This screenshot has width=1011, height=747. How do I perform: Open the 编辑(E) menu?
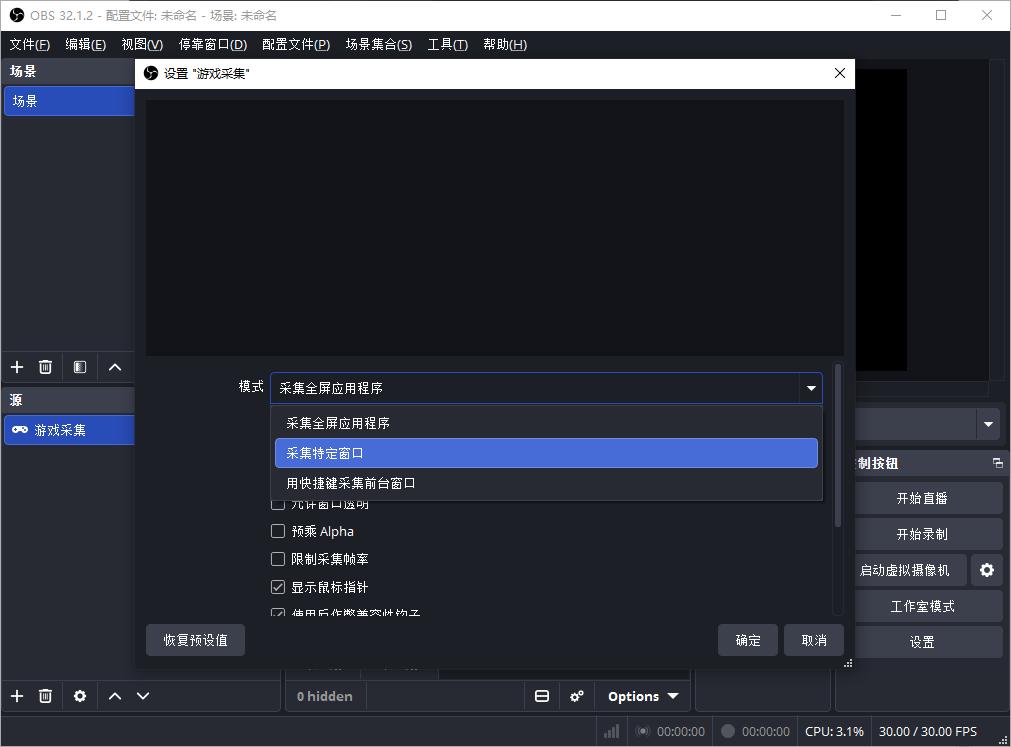pos(85,44)
